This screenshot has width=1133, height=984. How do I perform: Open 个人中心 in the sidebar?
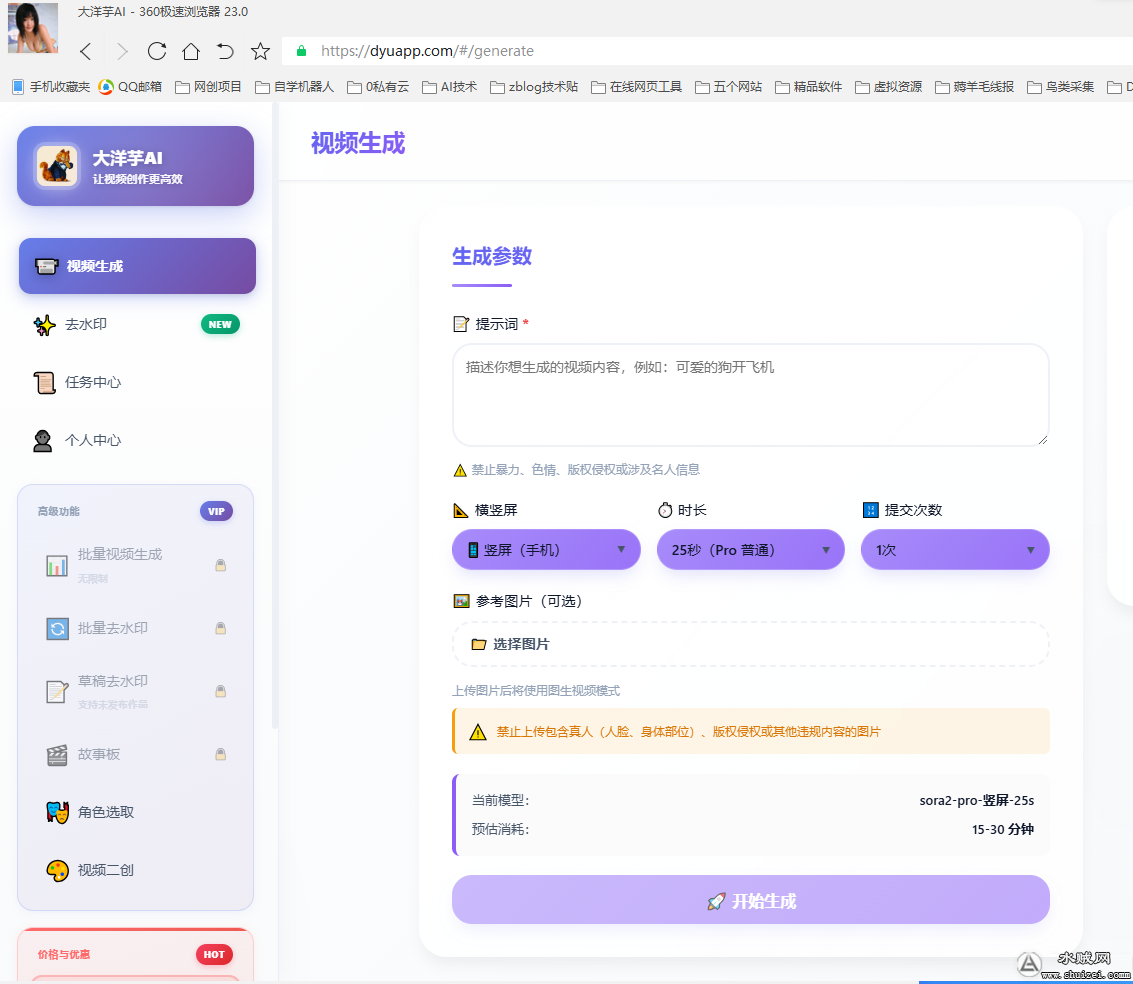(x=92, y=440)
